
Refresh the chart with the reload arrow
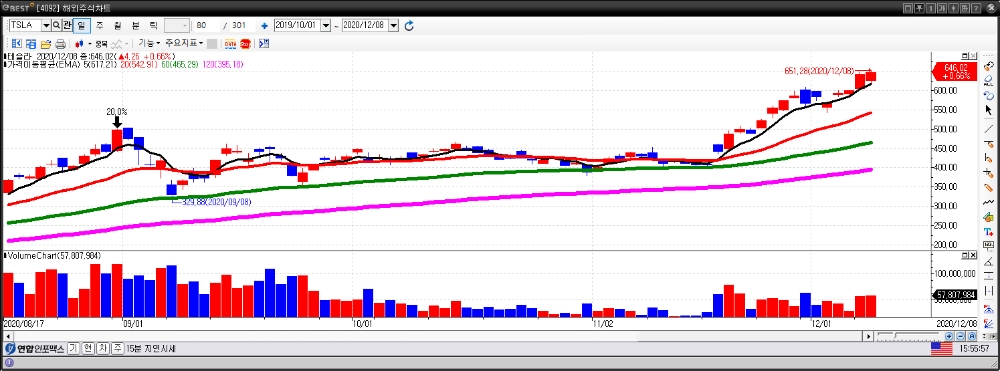[x=409, y=25]
